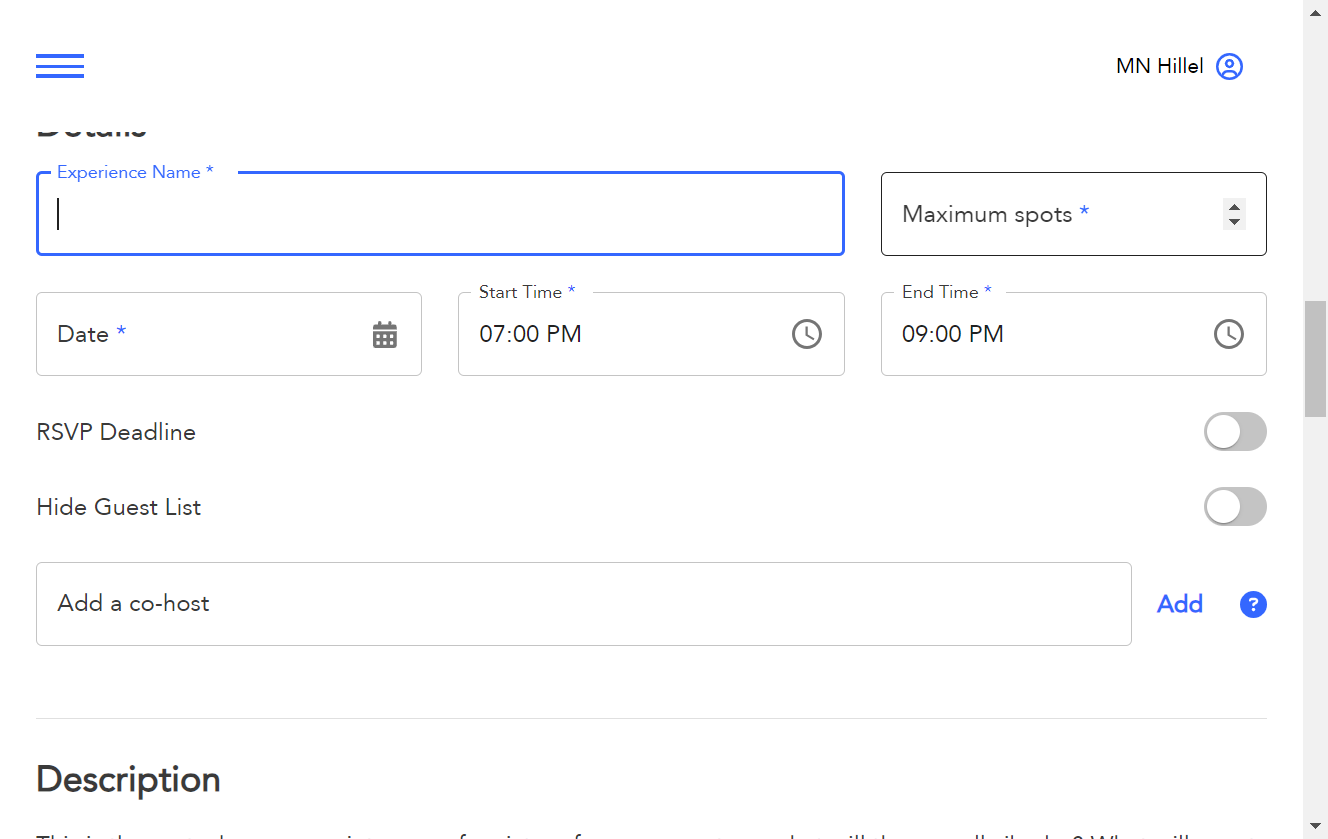Click the Hide Guest List label
Image resolution: width=1328 pixels, height=839 pixels.
coord(119,507)
